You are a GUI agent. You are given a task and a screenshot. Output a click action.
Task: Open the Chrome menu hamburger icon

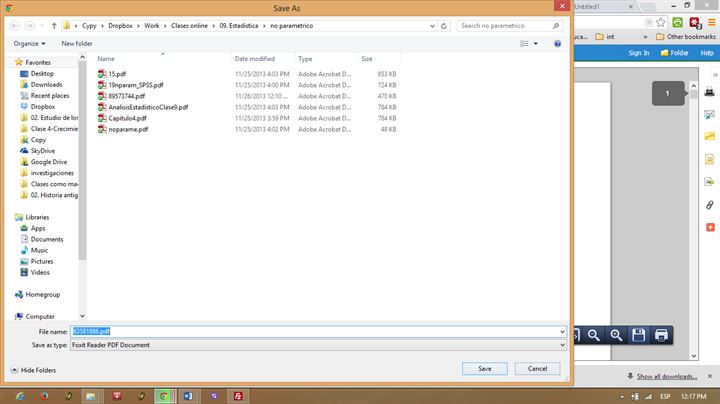coord(712,22)
